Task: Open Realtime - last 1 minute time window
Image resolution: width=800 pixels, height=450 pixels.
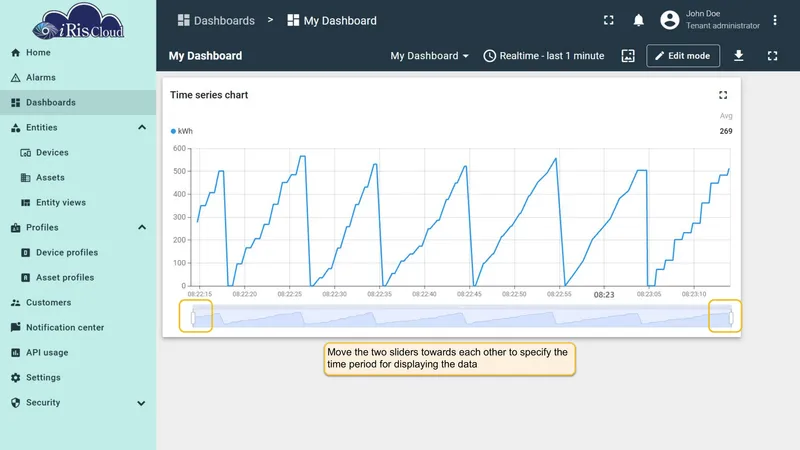Action: point(543,56)
